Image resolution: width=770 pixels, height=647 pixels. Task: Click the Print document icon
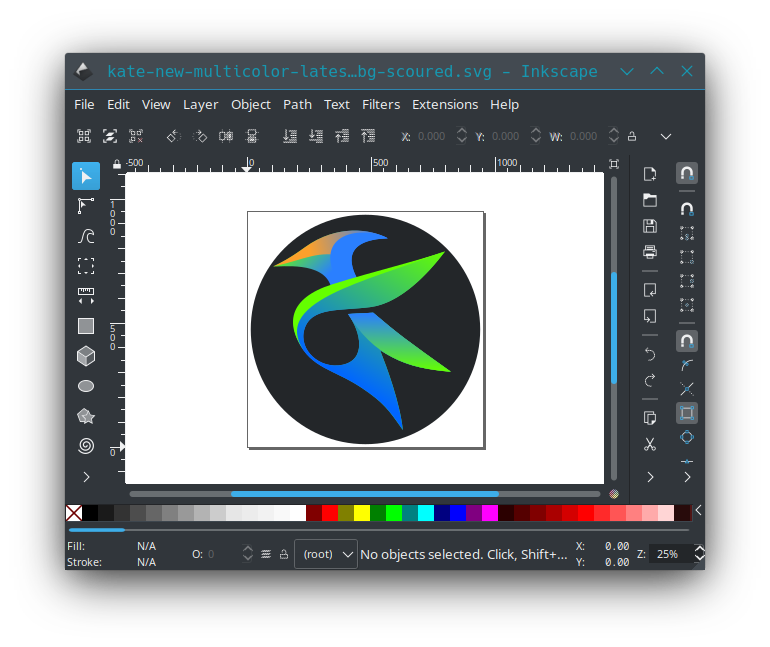(x=650, y=252)
